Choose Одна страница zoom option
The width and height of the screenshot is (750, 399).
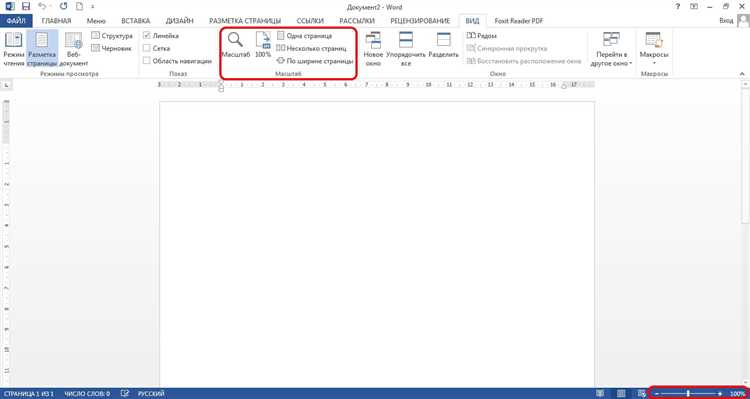(x=304, y=36)
